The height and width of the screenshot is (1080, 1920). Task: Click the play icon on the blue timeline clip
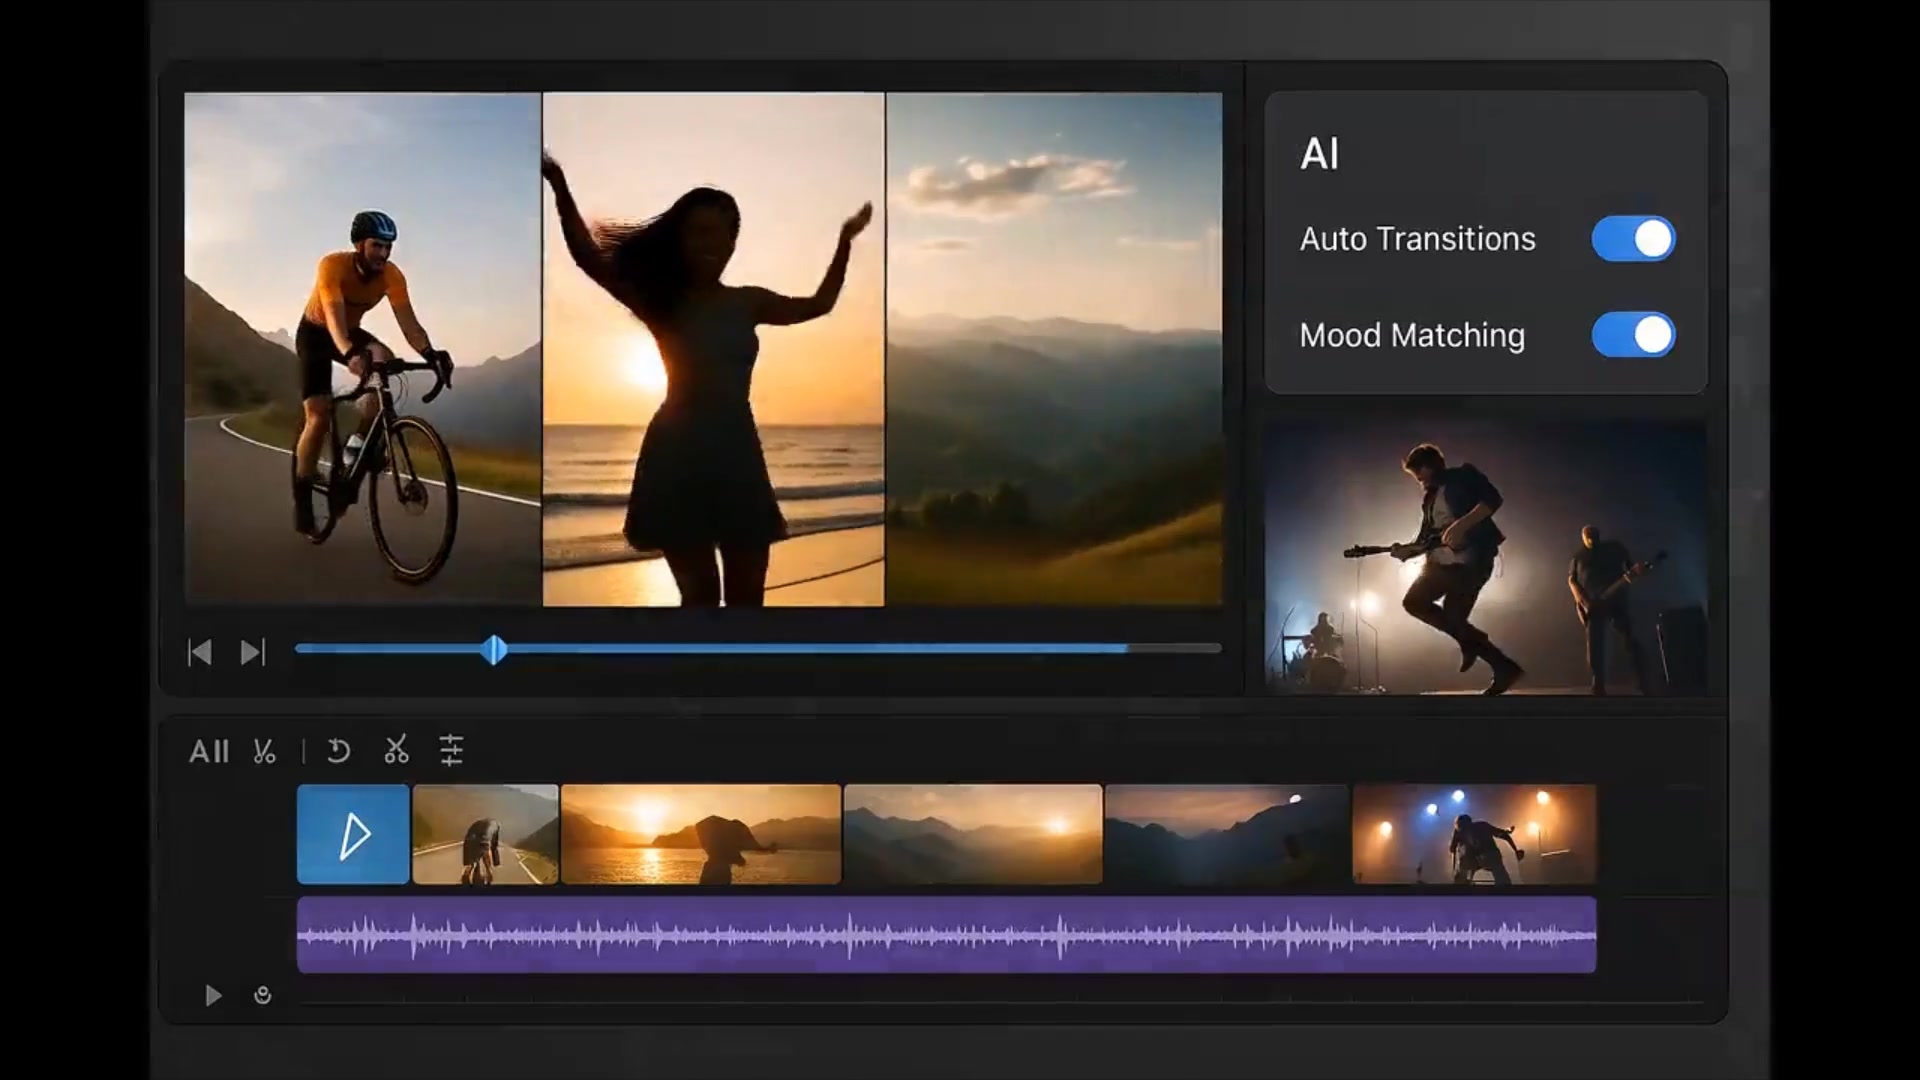[354, 833]
